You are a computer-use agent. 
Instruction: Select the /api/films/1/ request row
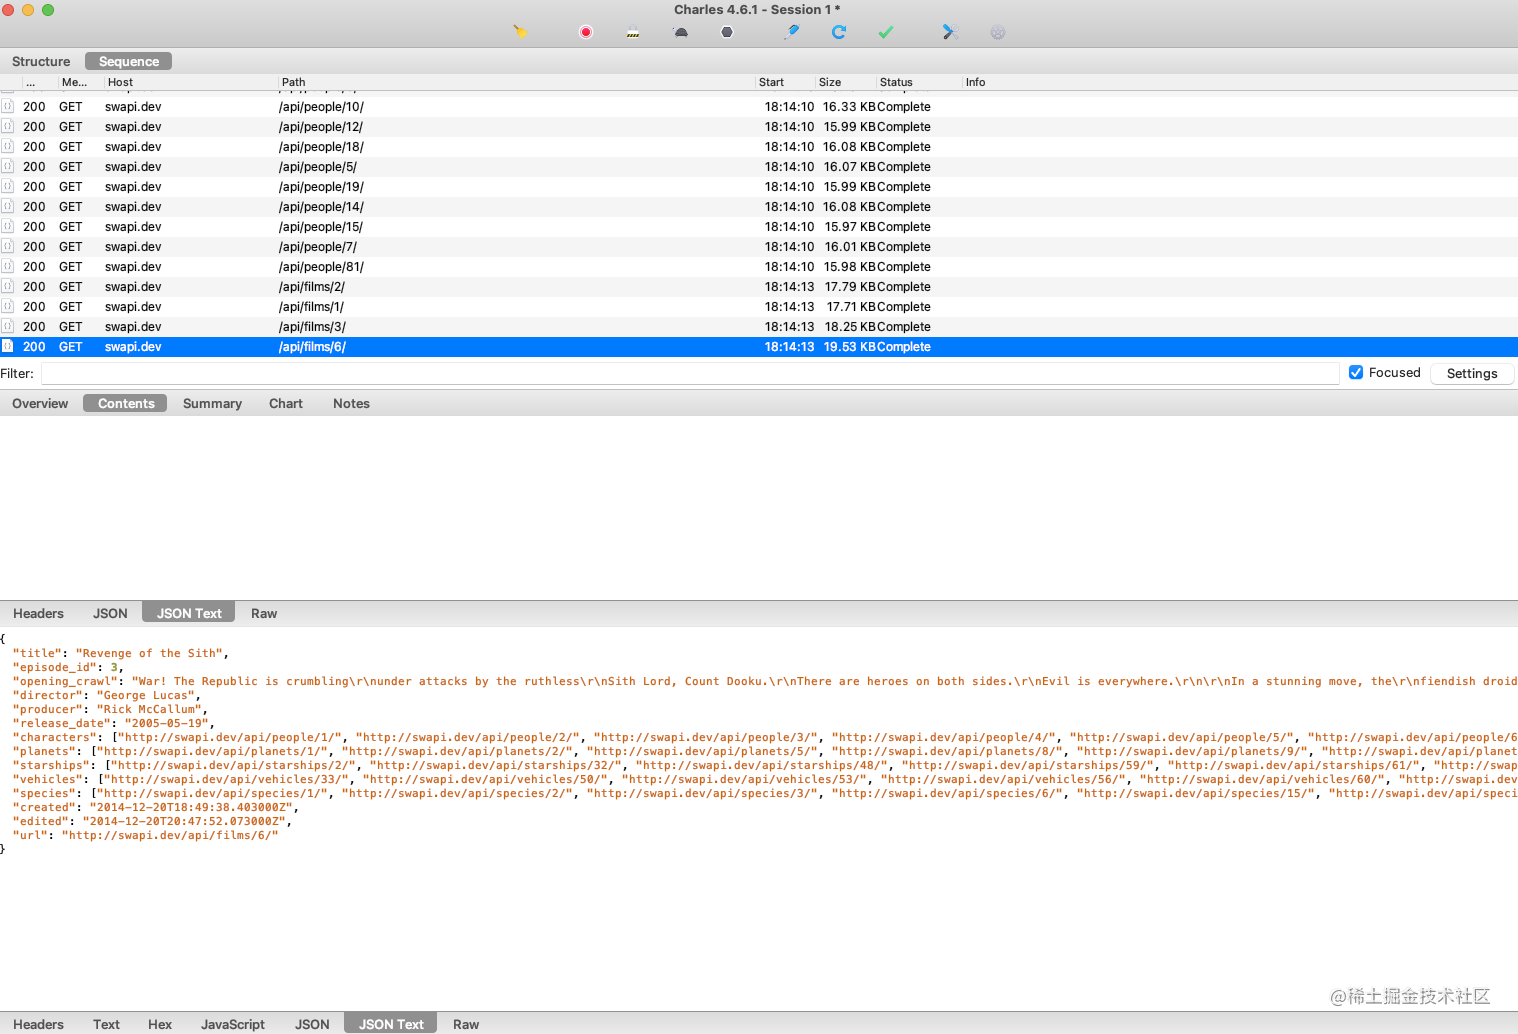[759, 306]
